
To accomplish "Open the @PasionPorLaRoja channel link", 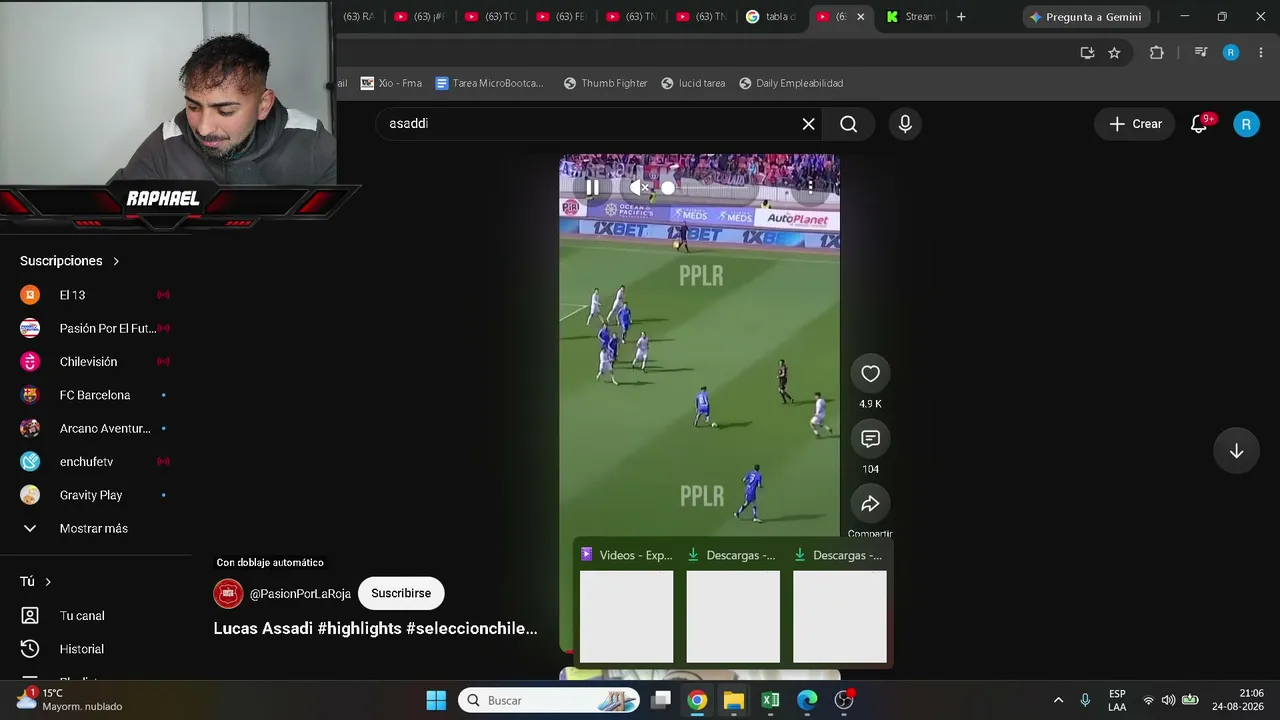I will (x=300, y=594).
